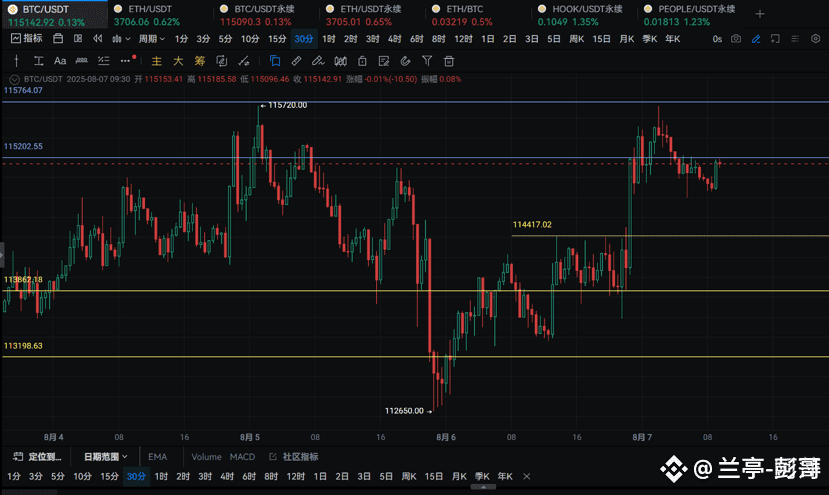Click the 114417.02 yellow line label
The width and height of the screenshot is (829, 495).
click(x=532, y=225)
